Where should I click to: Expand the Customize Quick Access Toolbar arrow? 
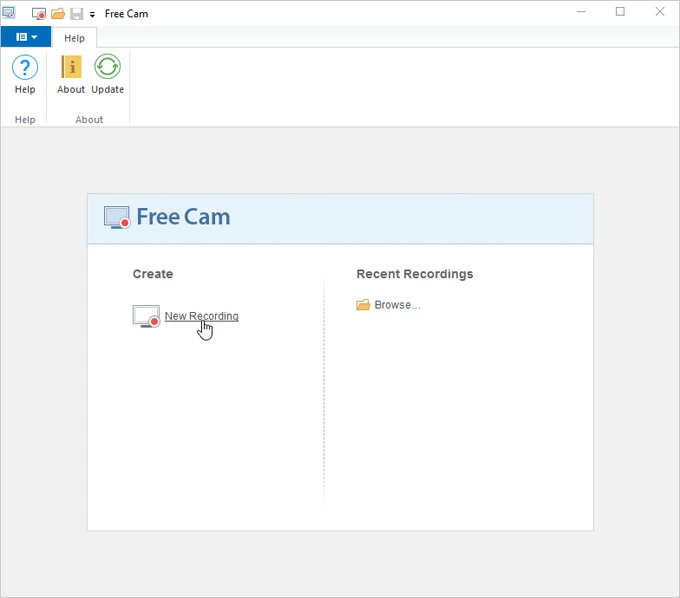[x=92, y=15]
